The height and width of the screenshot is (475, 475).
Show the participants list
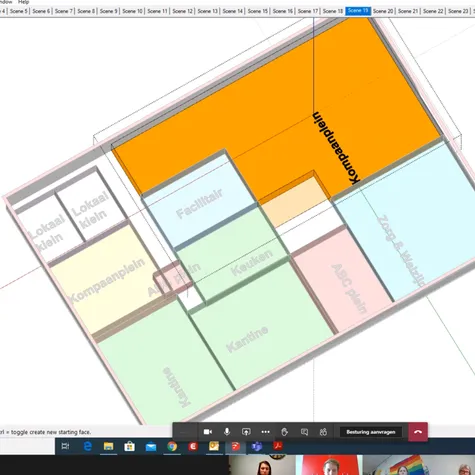pos(323,432)
